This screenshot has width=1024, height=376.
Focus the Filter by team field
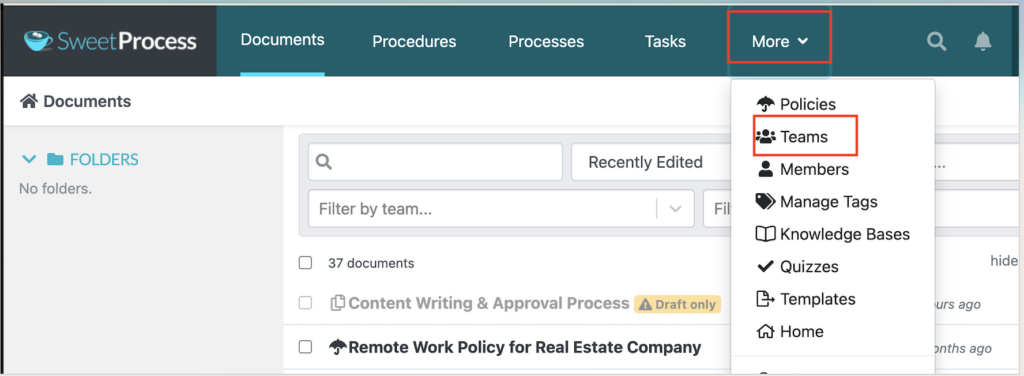(501, 209)
